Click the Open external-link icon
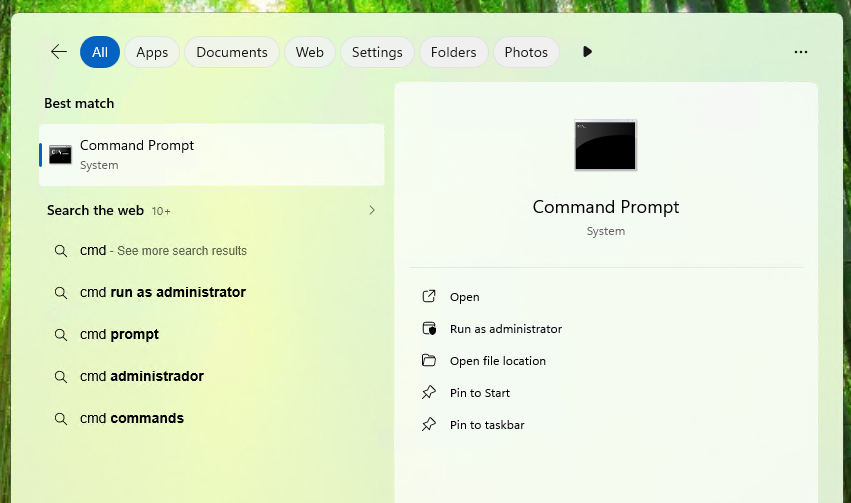 pos(429,296)
